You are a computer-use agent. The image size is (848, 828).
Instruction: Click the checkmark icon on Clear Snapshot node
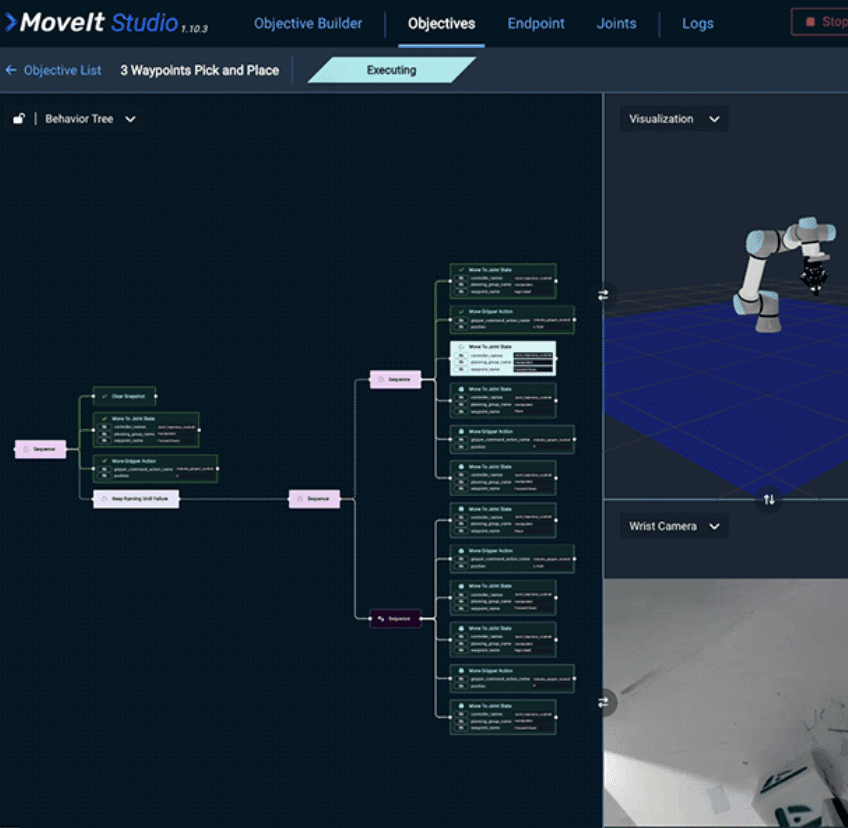pos(104,396)
